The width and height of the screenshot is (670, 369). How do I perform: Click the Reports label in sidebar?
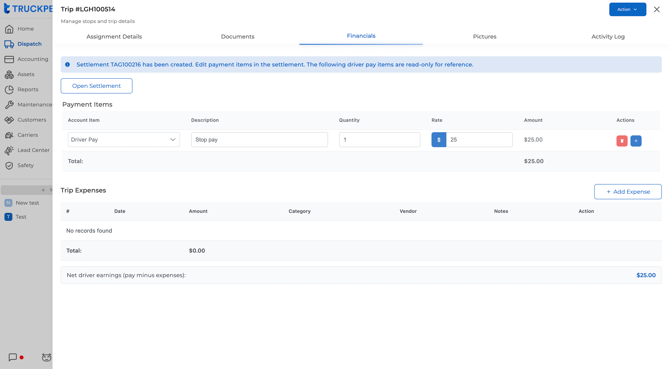[x=28, y=90]
